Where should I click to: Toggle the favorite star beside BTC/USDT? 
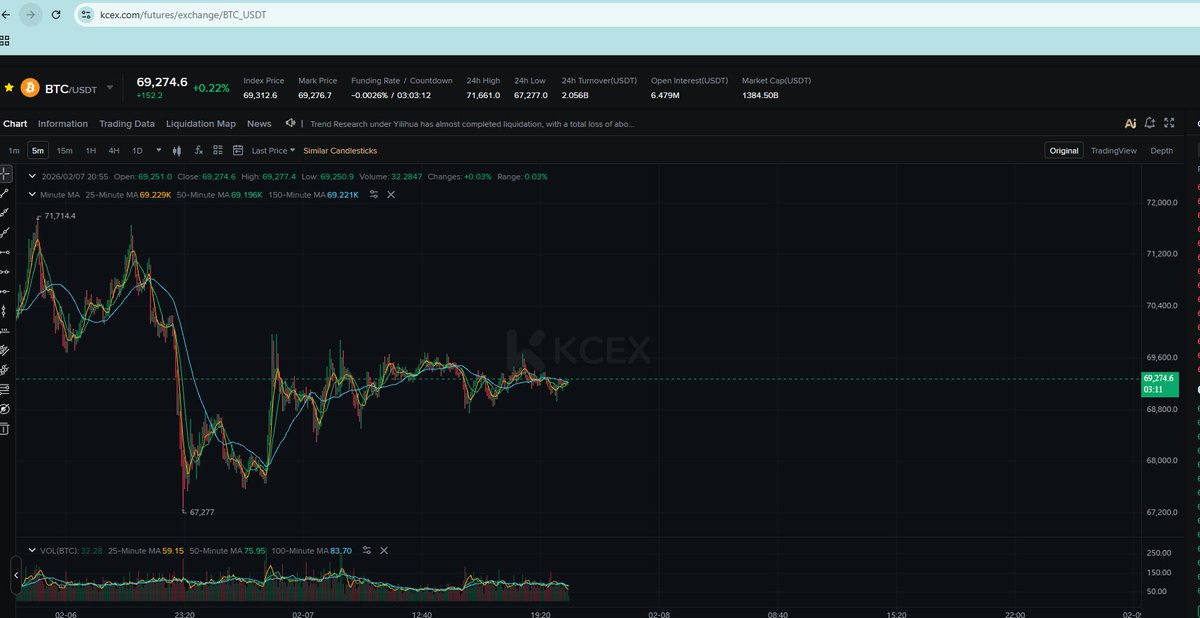(9, 88)
